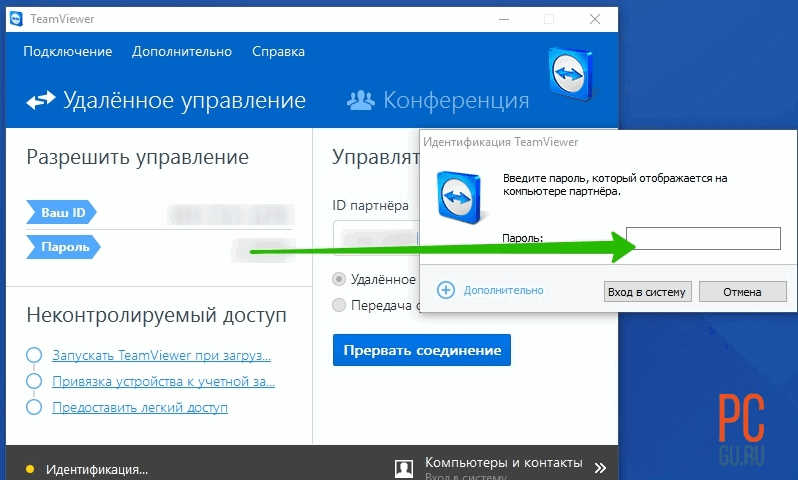798x480 pixels.
Task: Click the circle beside Предоставить легкий доступ
Action: tap(34, 407)
